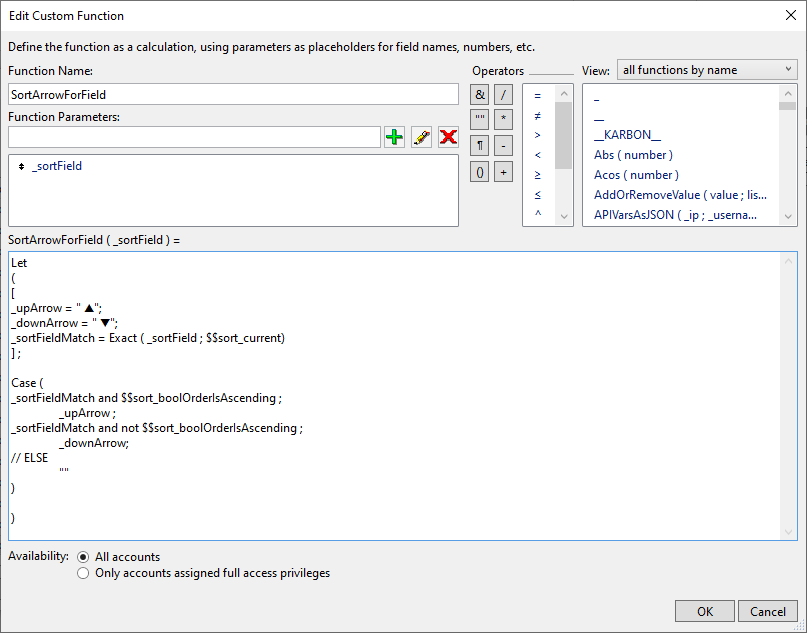Insert the plus addition operator
807x633 pixels.
click(503, 172)
